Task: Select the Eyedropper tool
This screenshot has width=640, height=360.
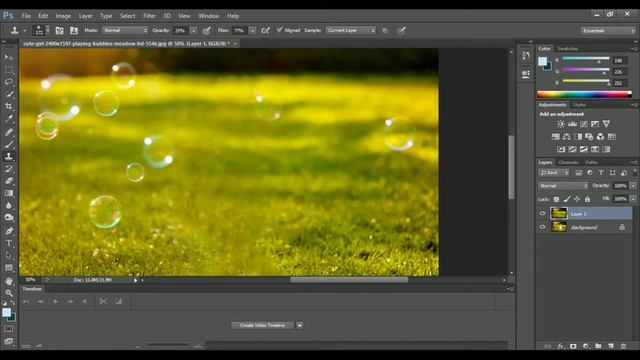Action: [9, 119]
